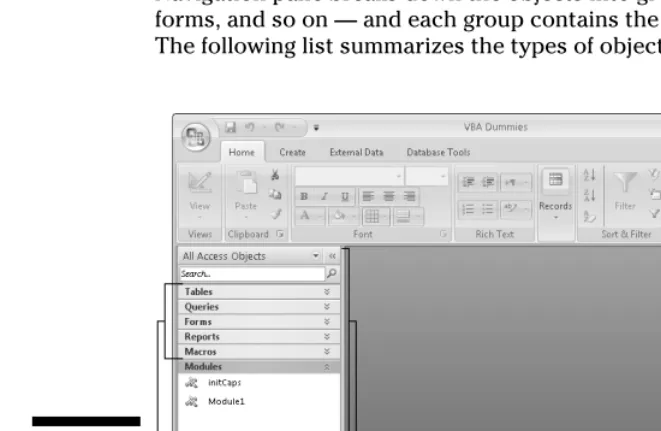The image size is (661, 431).
Task: Click the Sort Ascending icon
Action: [589, 175]
